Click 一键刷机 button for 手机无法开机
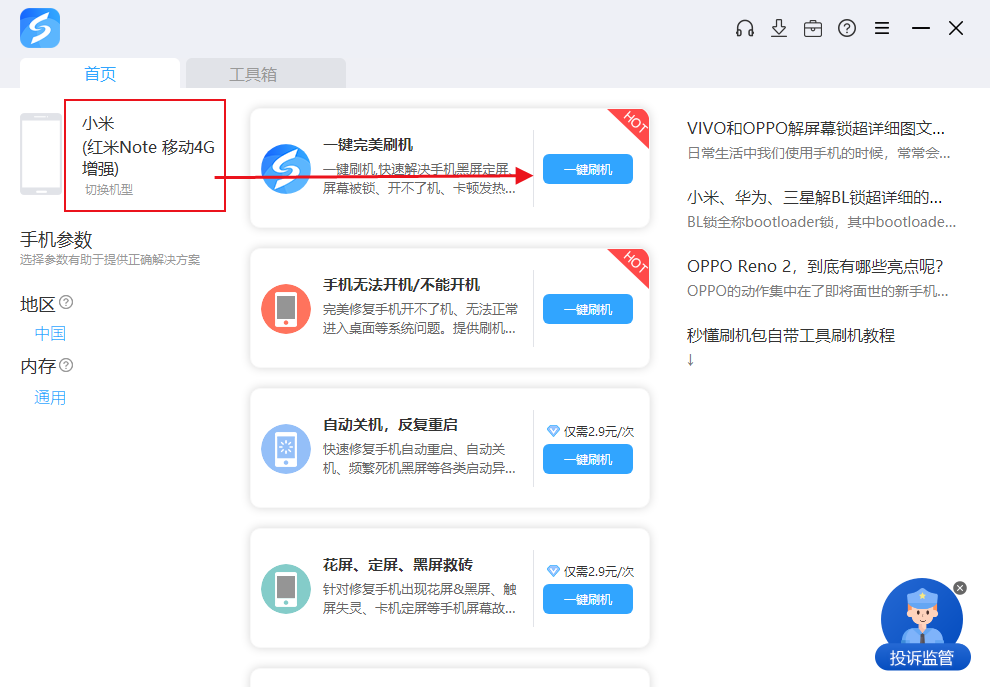This screenshot has height=687, width=990. tap(588, 309)
